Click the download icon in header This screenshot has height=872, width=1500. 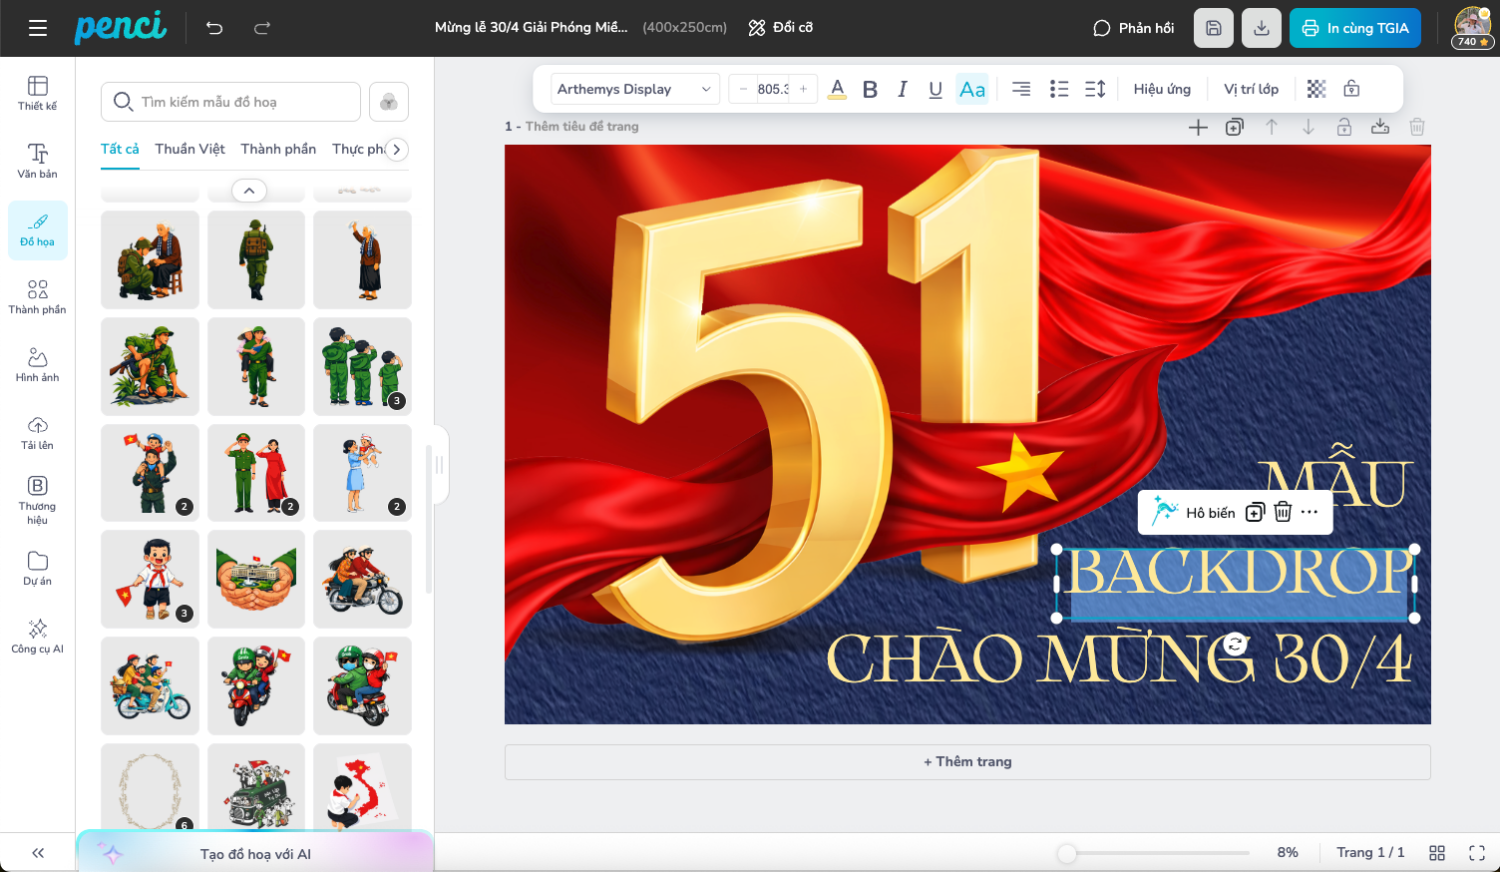pos(1261,28)
